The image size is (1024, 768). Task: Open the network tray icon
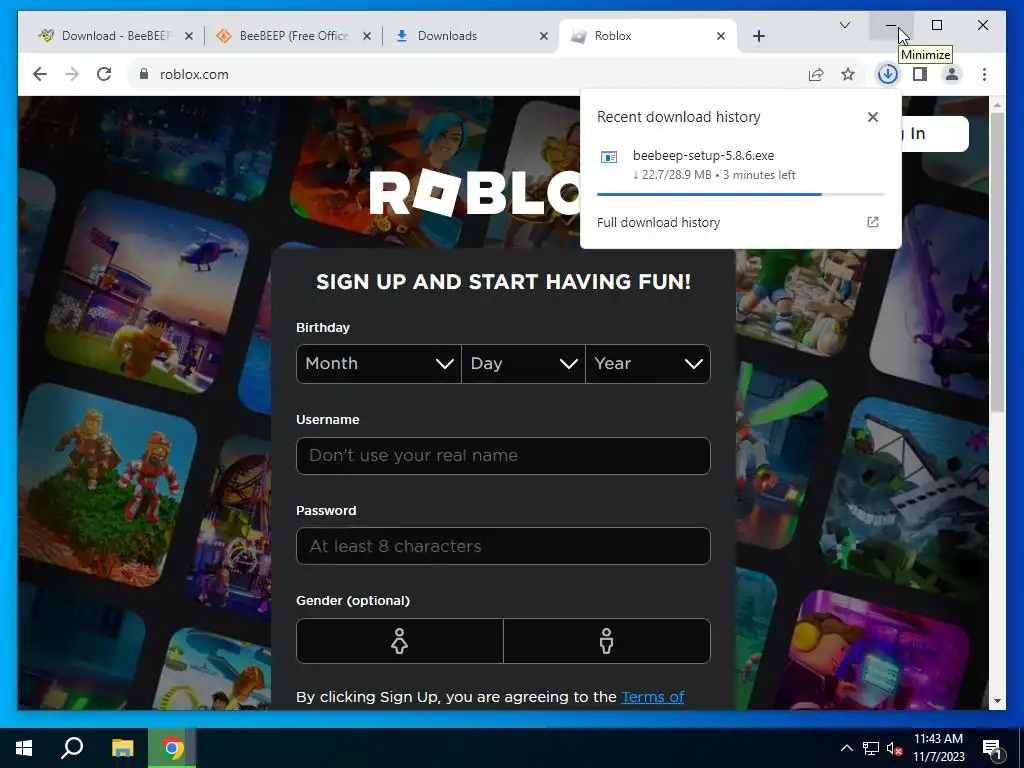871,748
